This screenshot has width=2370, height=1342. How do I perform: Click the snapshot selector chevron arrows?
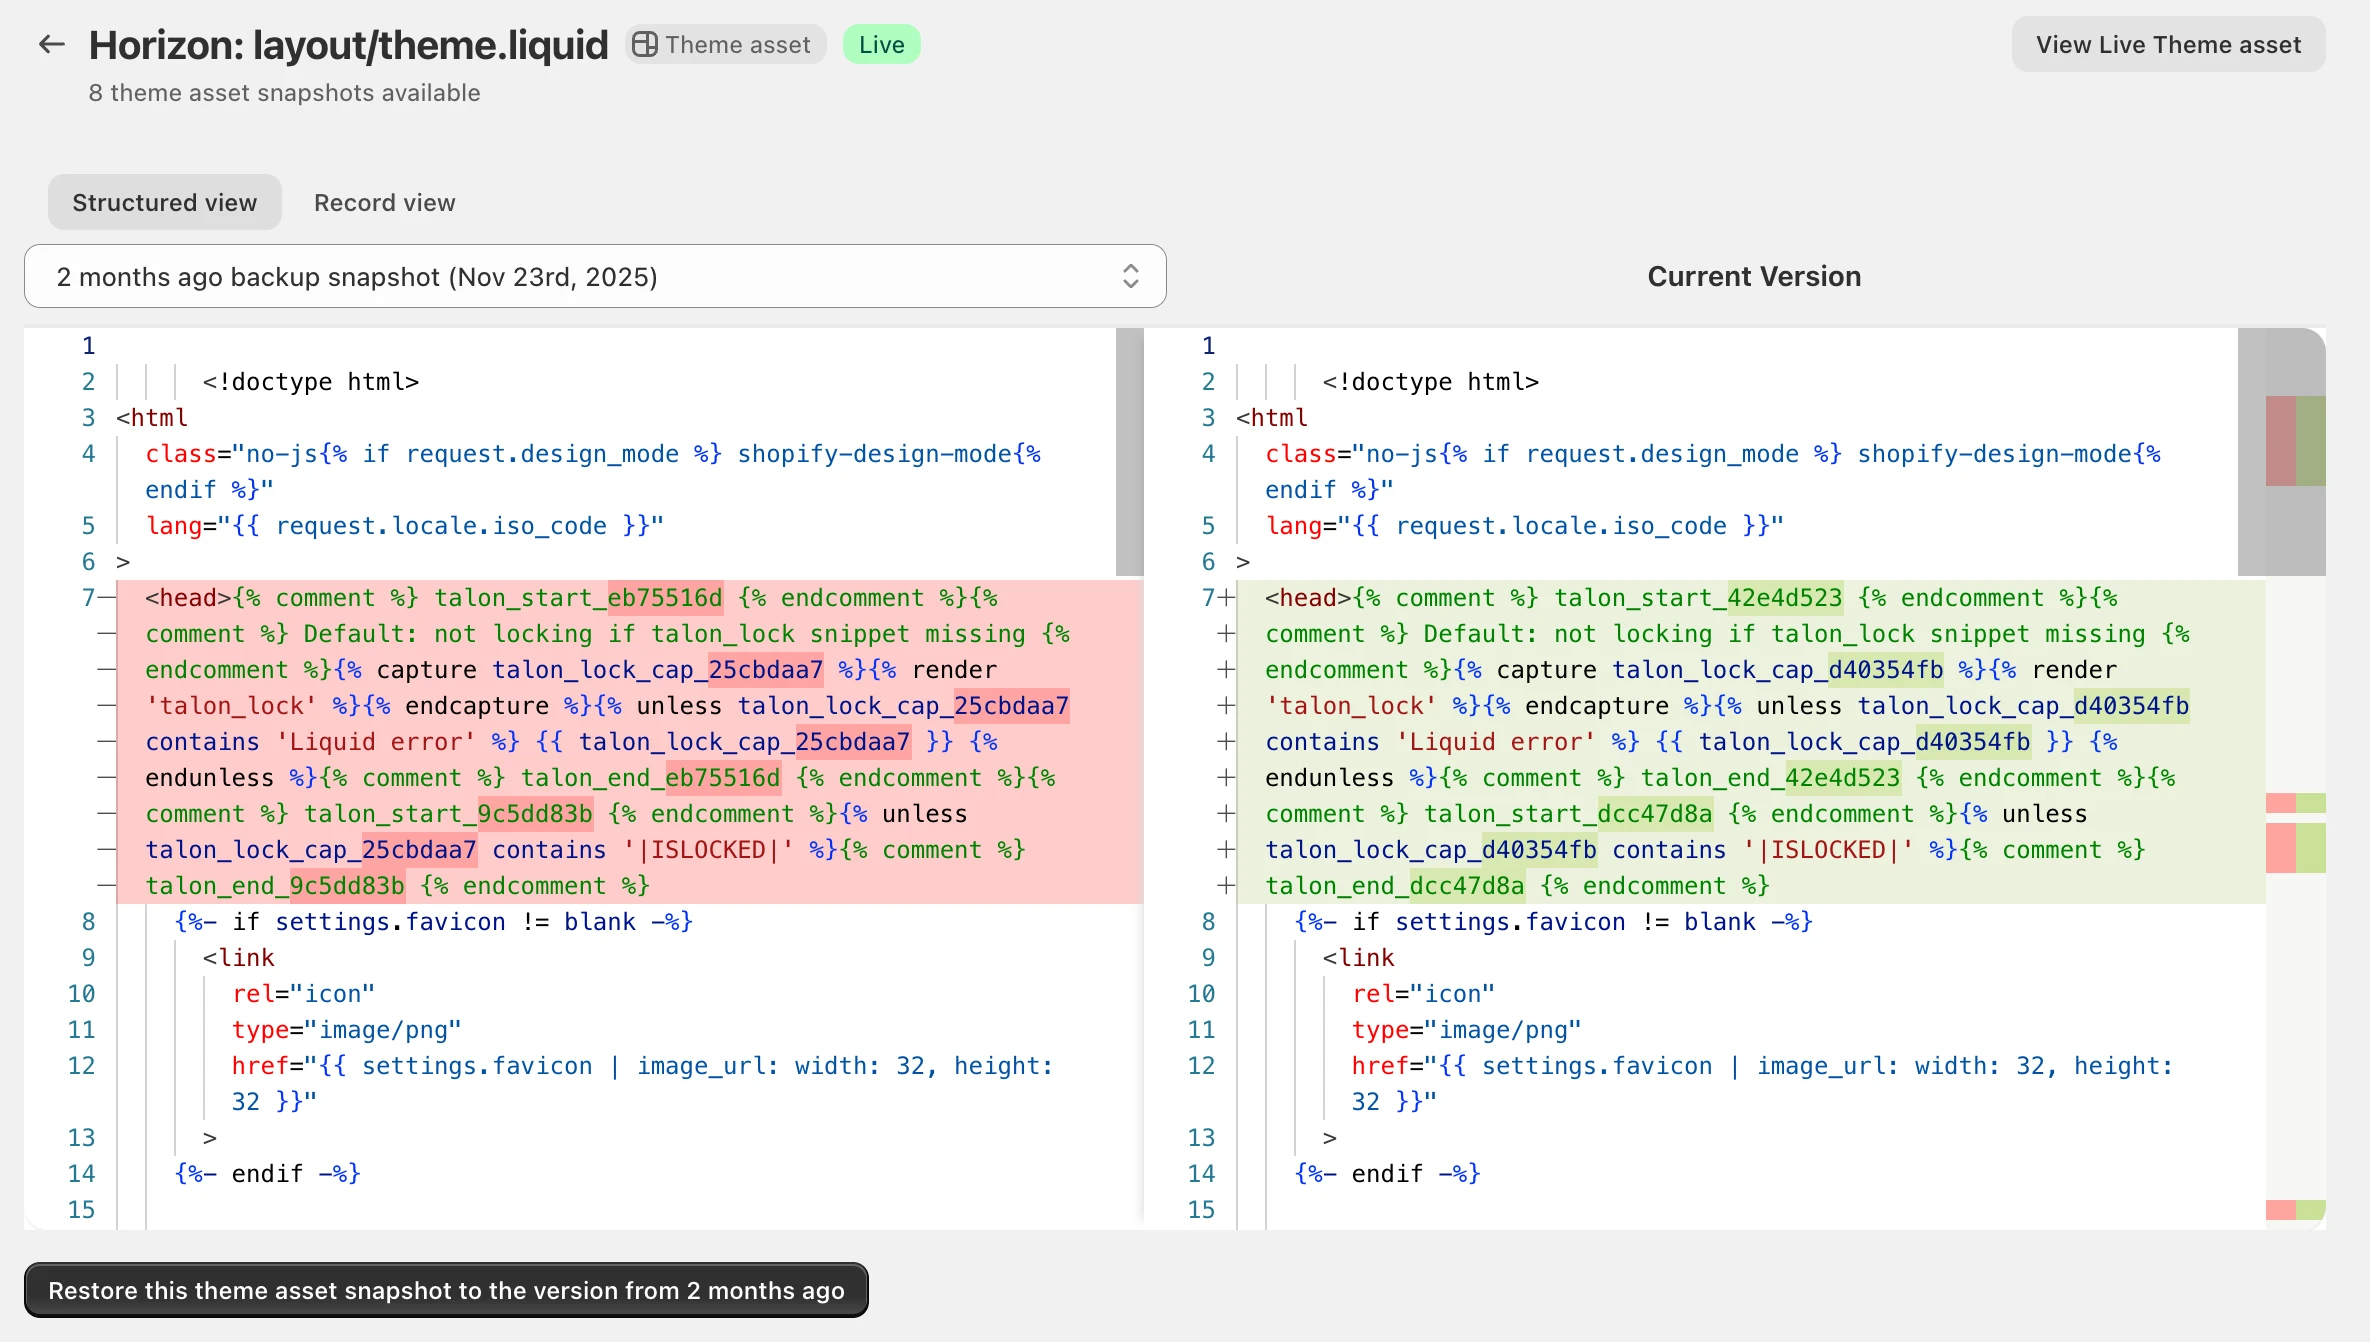click(x=1130, y=277)
